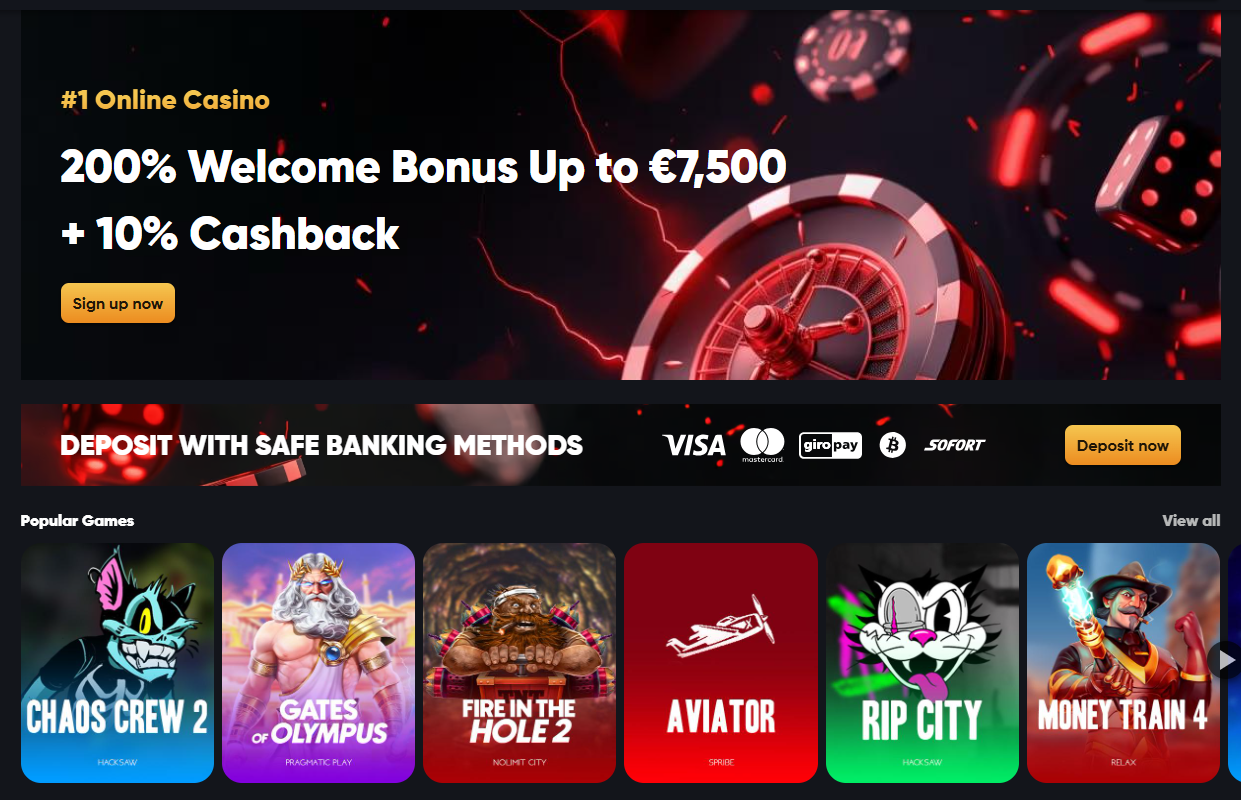Click the #1 Online Casino label
The width and height of the screenshot is (1241, 800).
click(x=165, y=100)
